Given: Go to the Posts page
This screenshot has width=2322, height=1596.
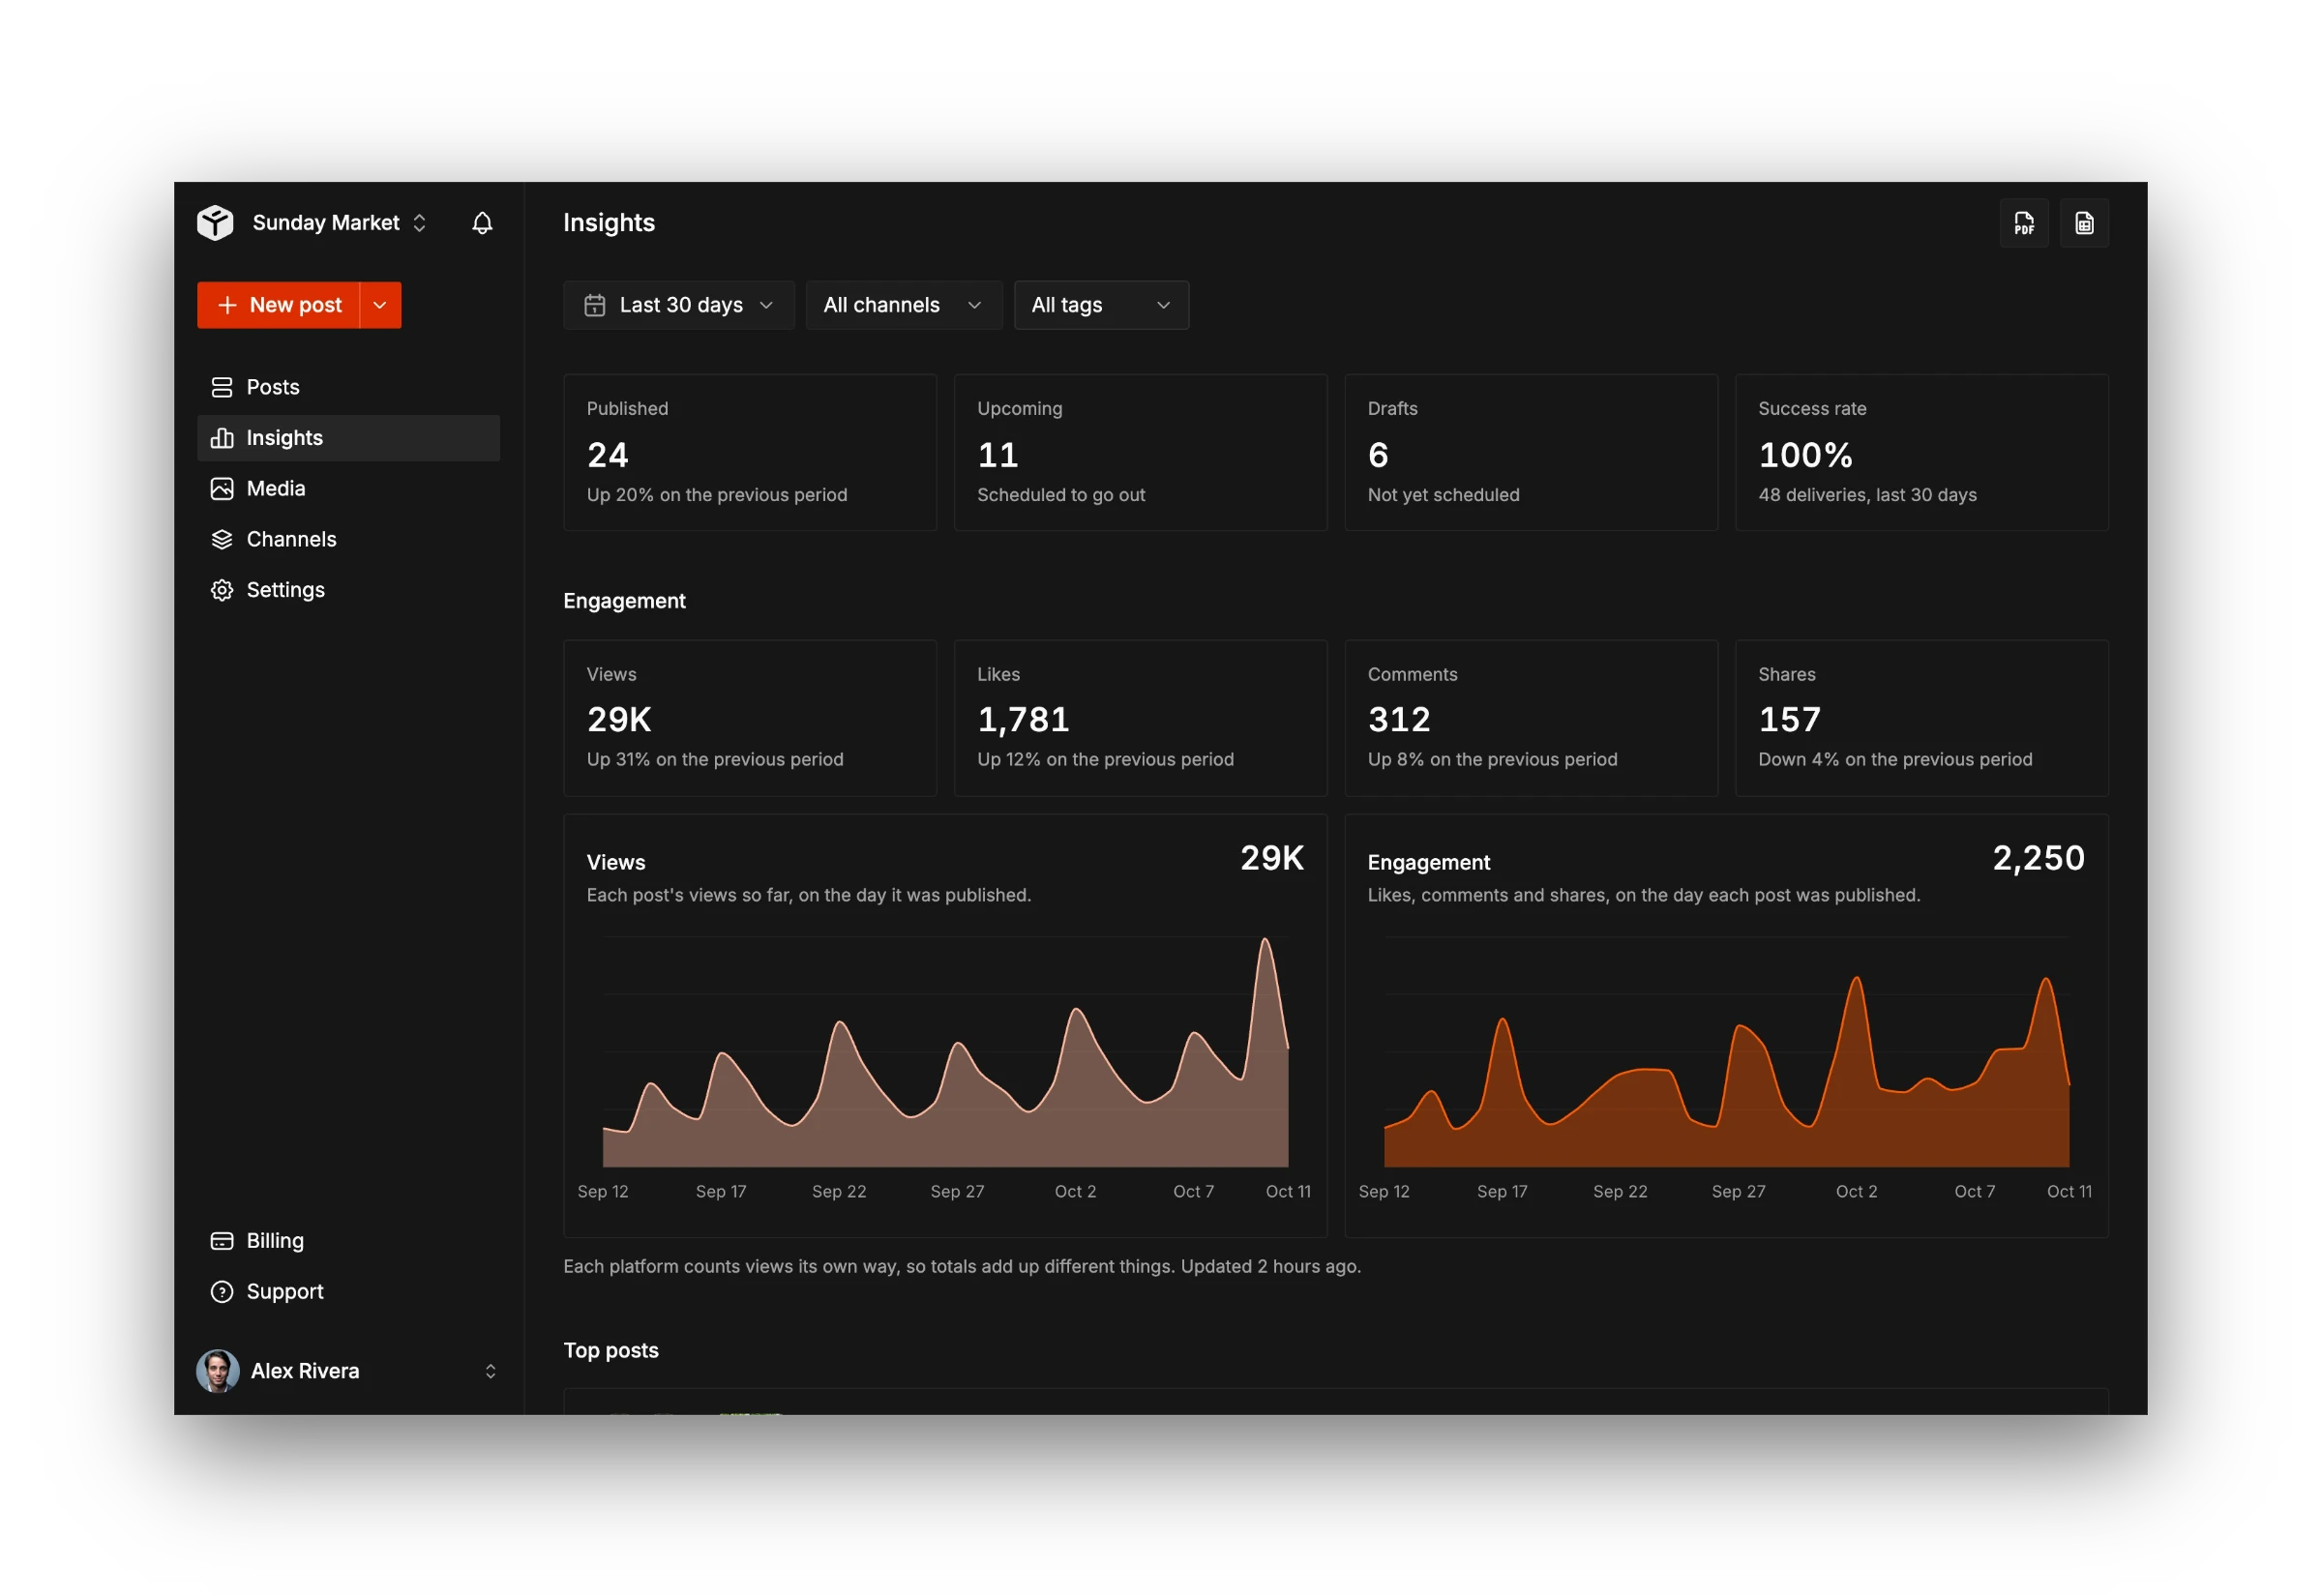Looking at the screenshot, I should 348,387.
